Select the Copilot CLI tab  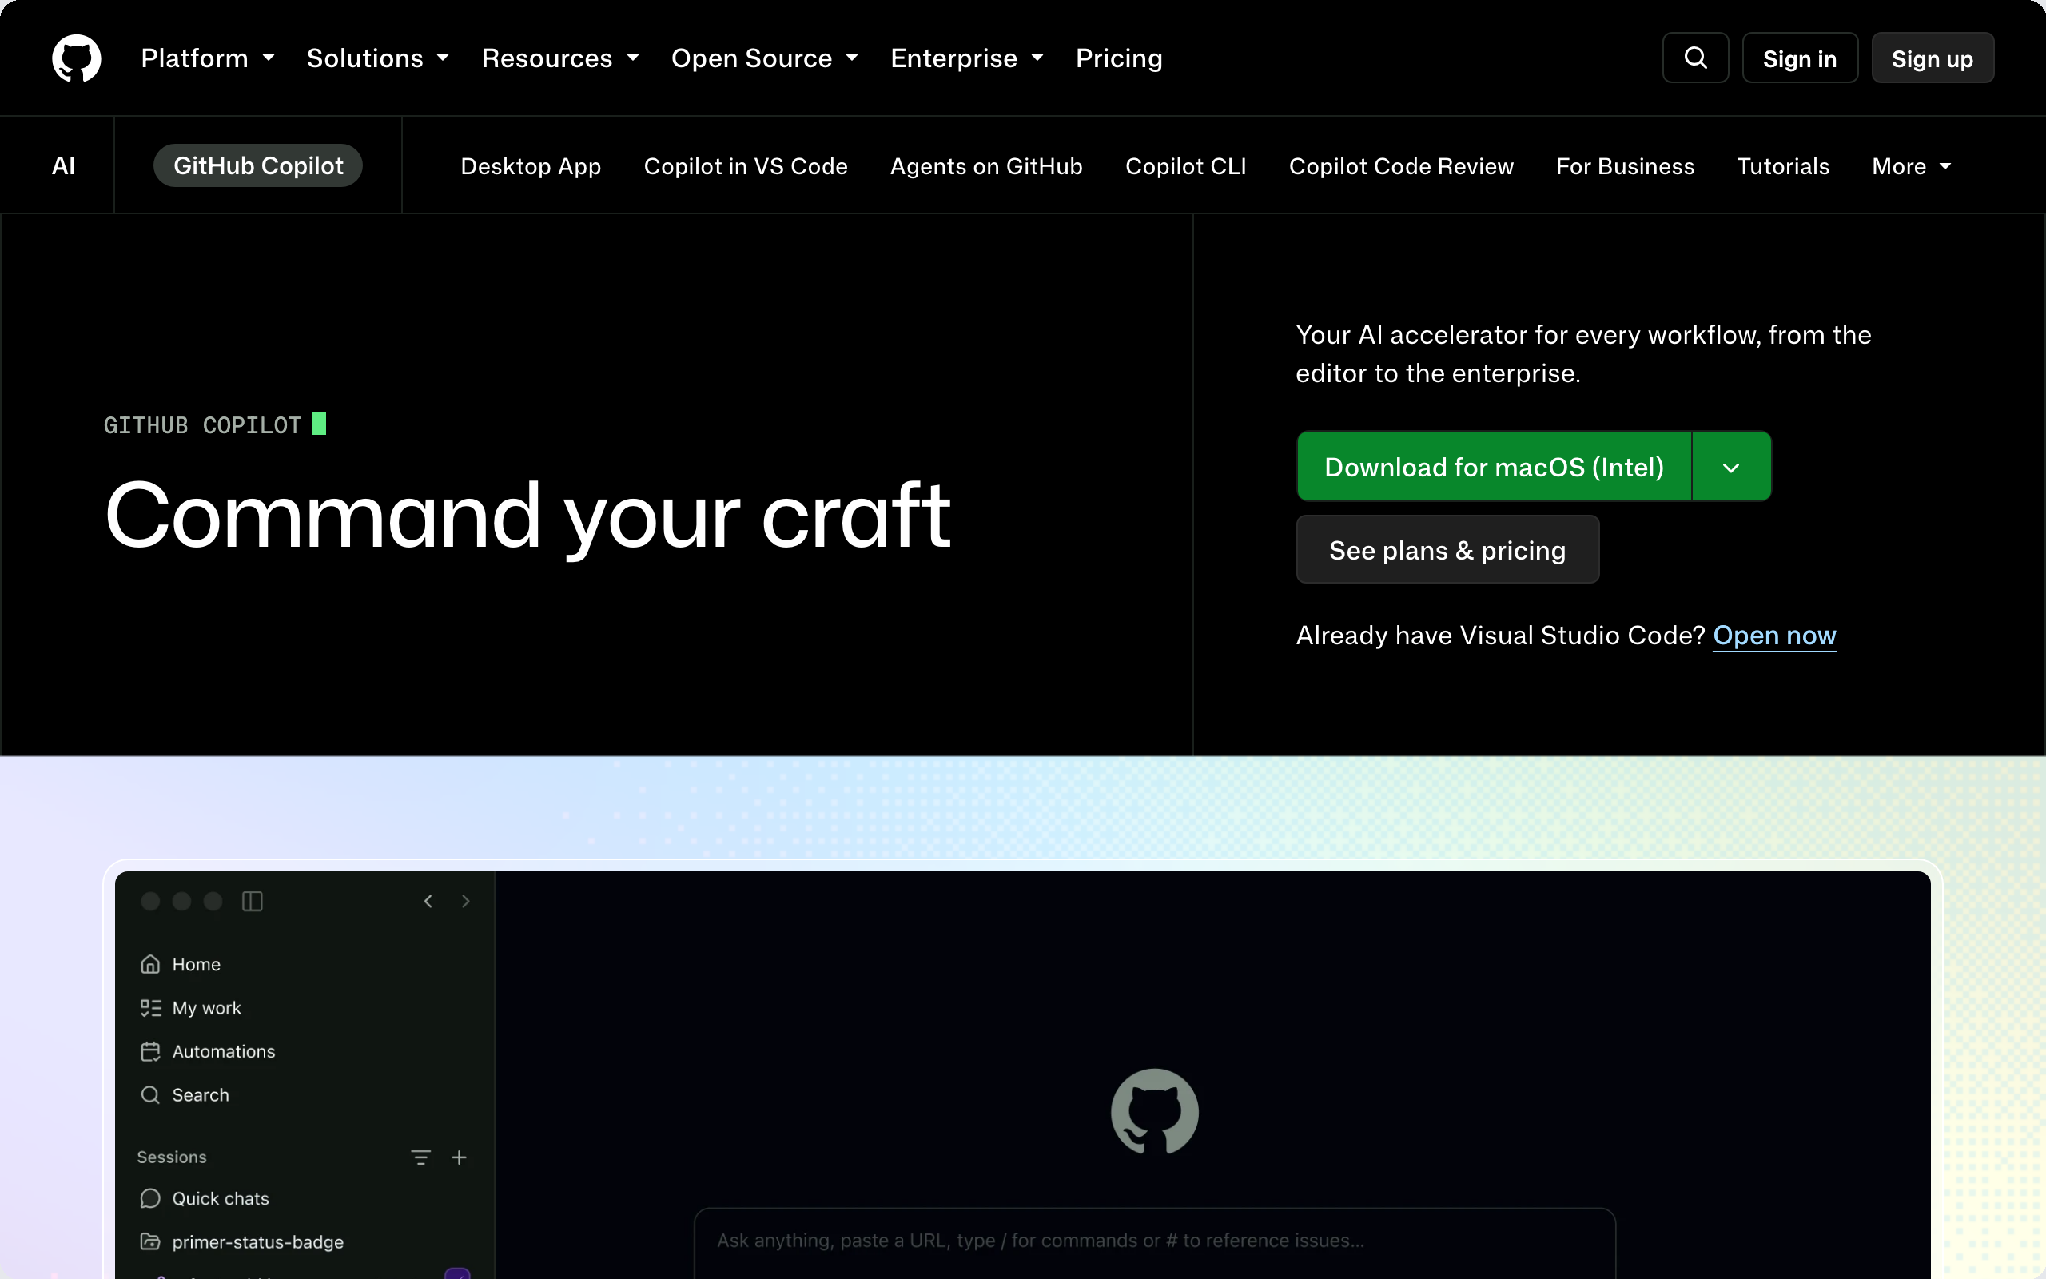click(x=1186, y=166)
